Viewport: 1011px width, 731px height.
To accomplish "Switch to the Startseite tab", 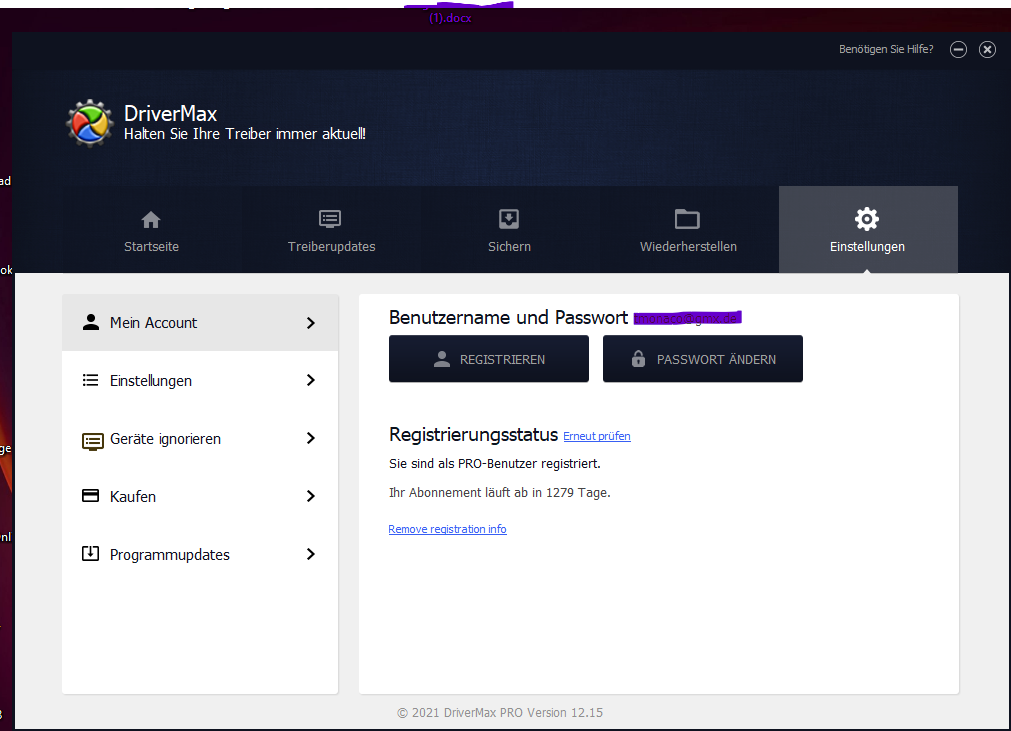I will [x=152, y=230].
